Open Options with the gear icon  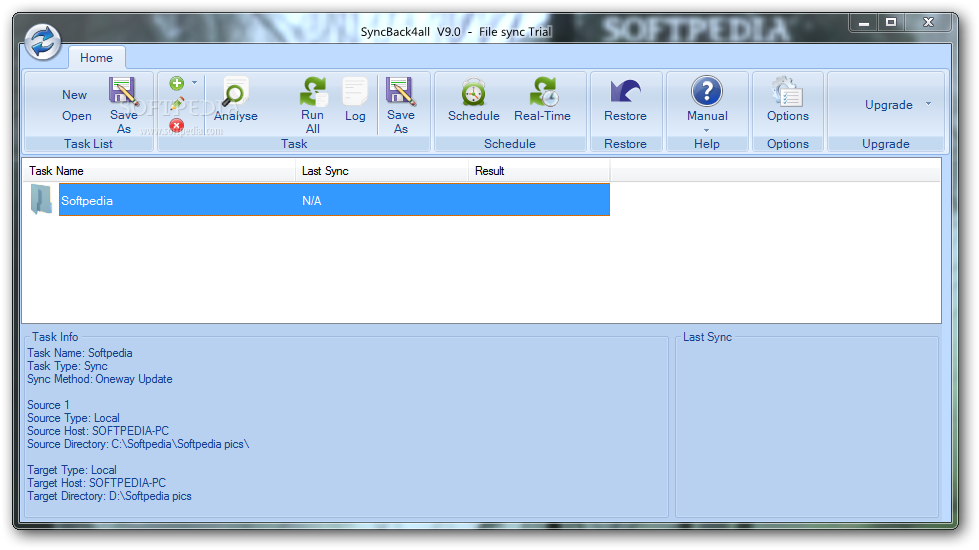pyautogui.click(x=787, y=92)
